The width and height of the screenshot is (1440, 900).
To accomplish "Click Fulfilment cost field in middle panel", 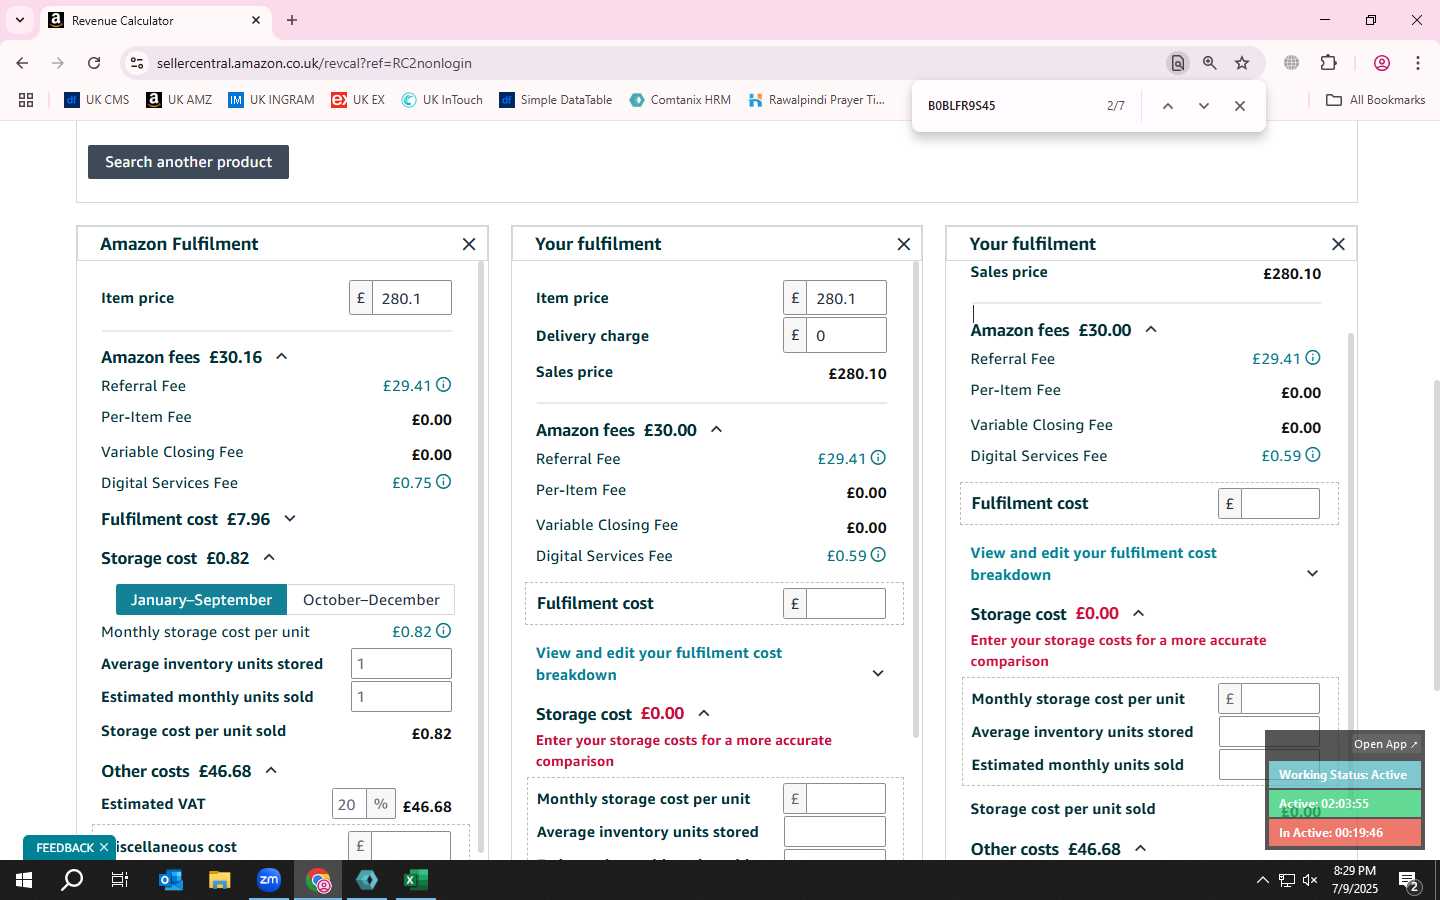I will 846,603.
